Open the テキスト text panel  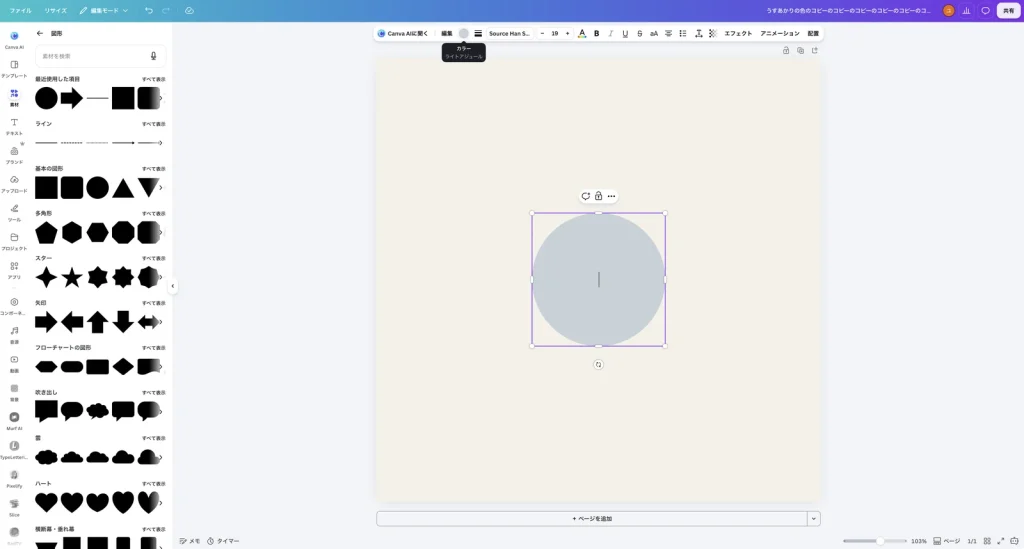click(x=14, y=126)
